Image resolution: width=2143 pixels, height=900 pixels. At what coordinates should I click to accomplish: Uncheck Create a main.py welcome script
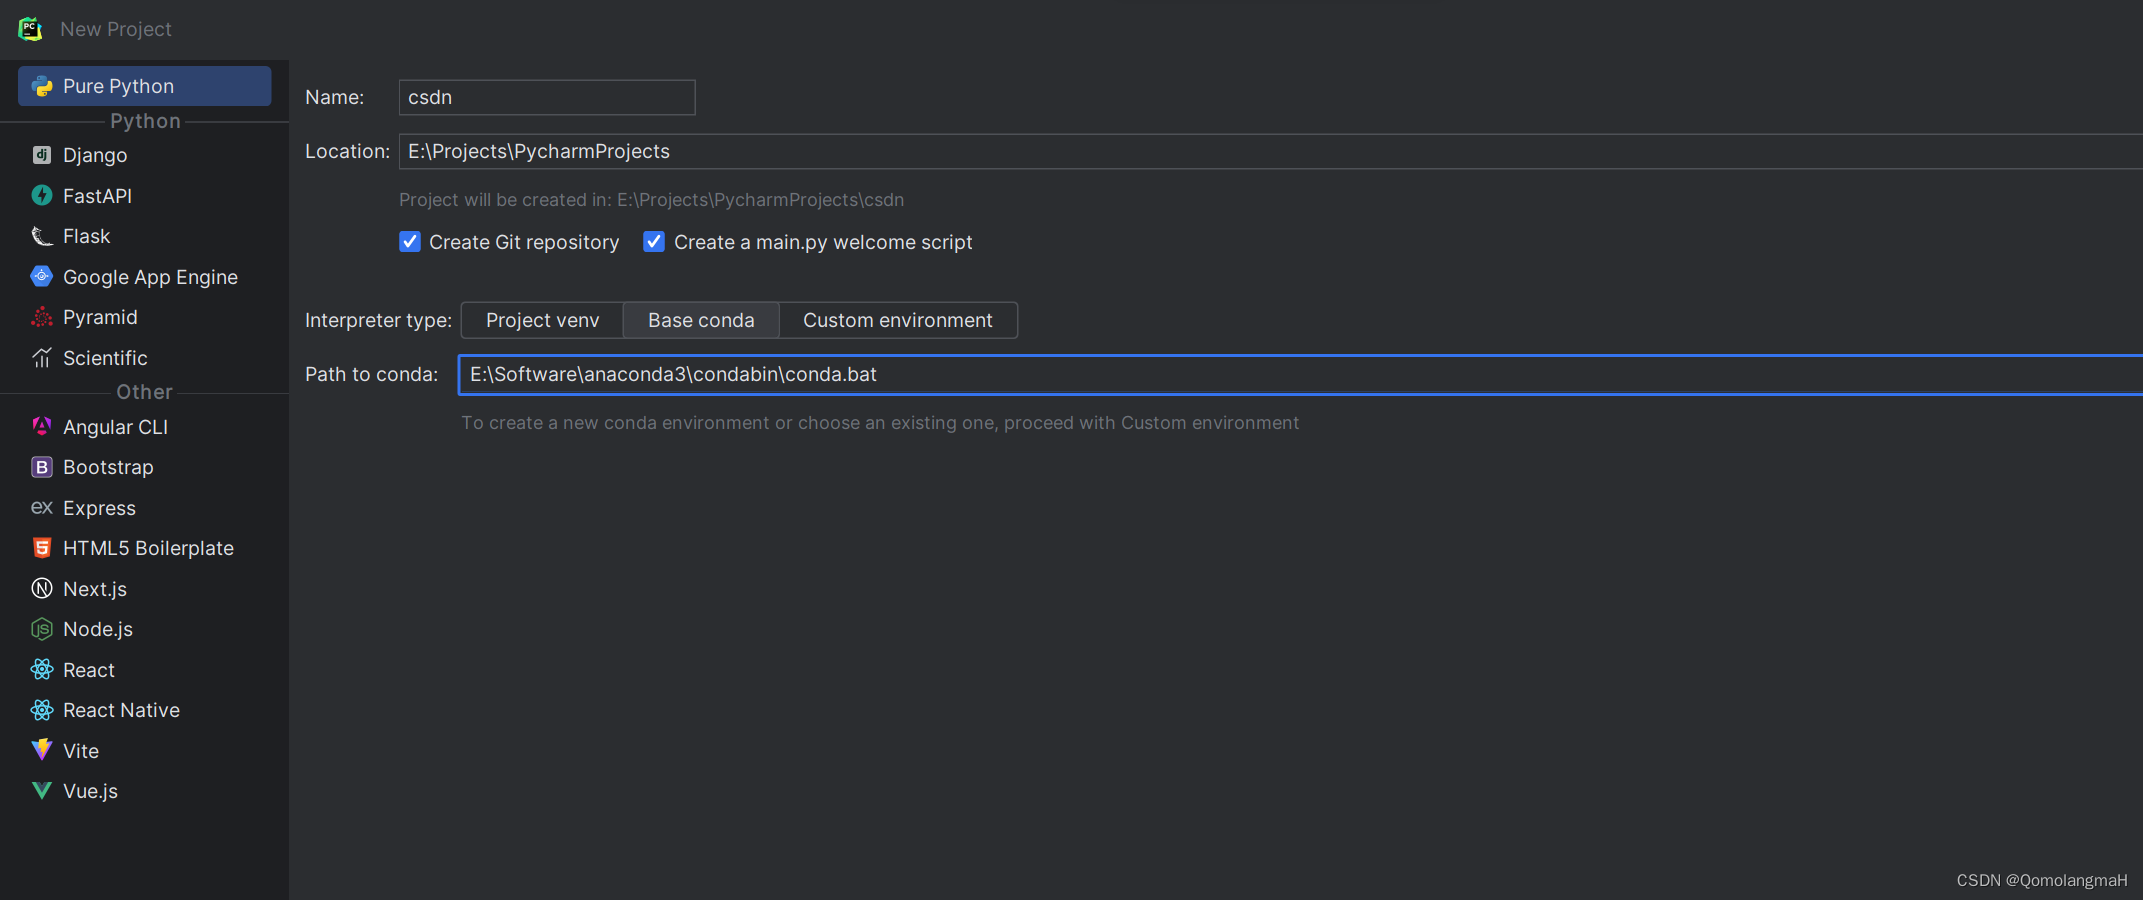pyautogui.click(x=654, y=242)
